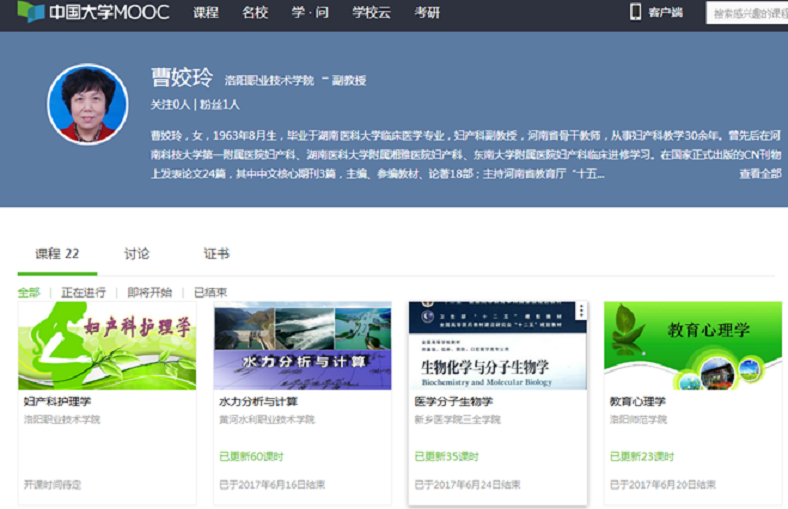Select the 课程 22 tab
Image resolution: width=788 pixels, height=509 pixels.
point(57,254)
